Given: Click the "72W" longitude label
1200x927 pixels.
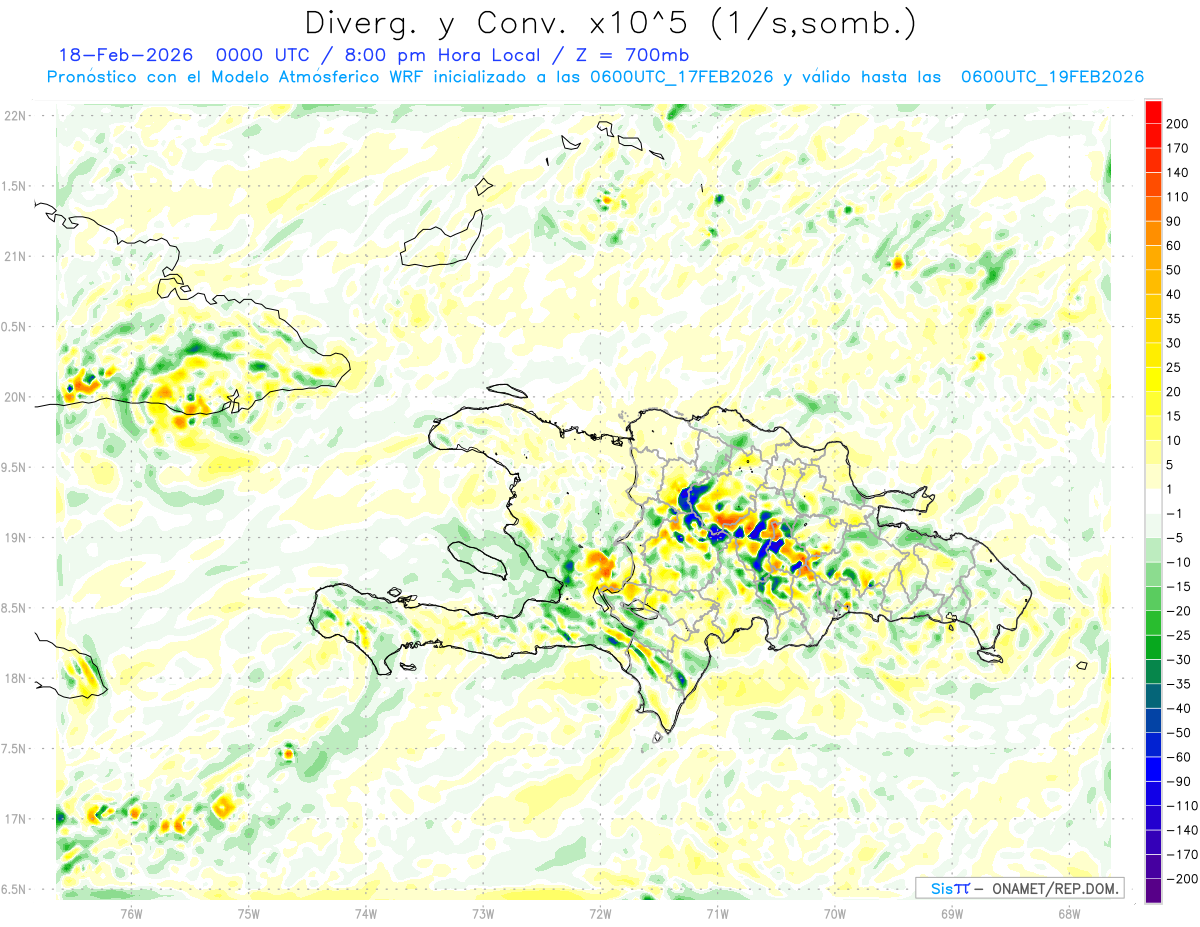Looking at the screenshot, I should pyautogui.click(x=600, y=912).
